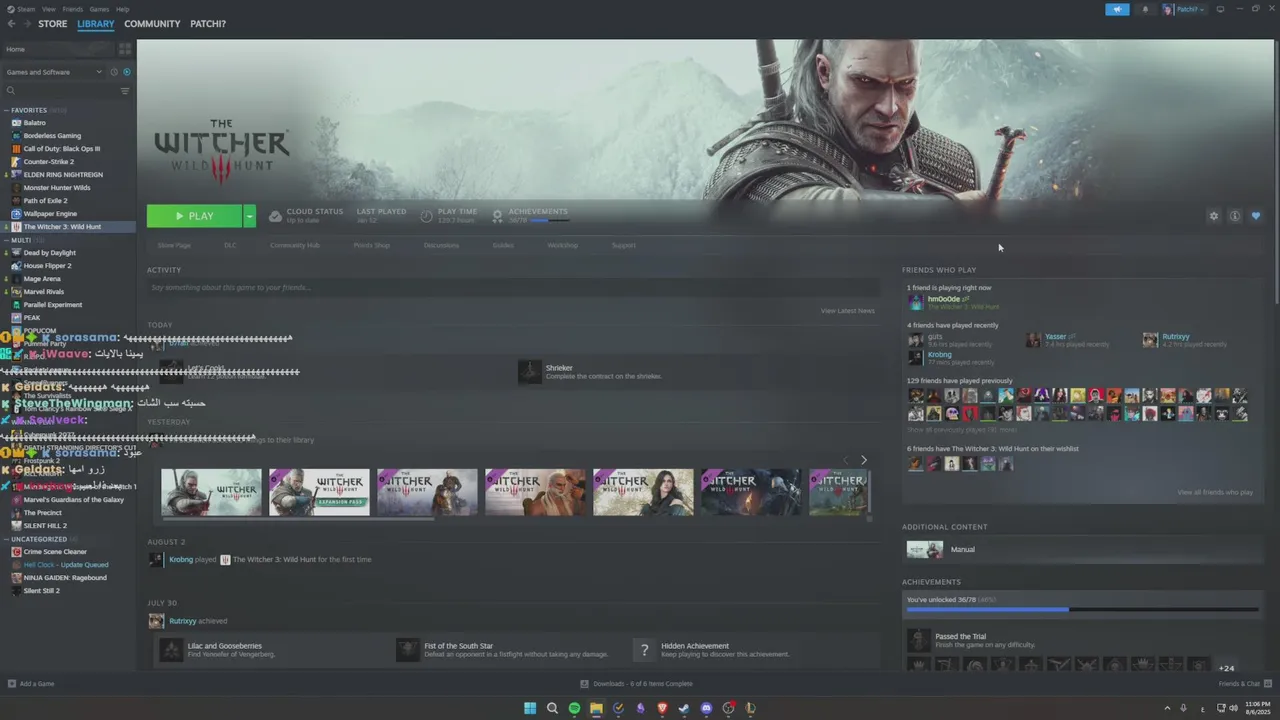Enter Big Picture mode monitor icon

click(1220, 9)
